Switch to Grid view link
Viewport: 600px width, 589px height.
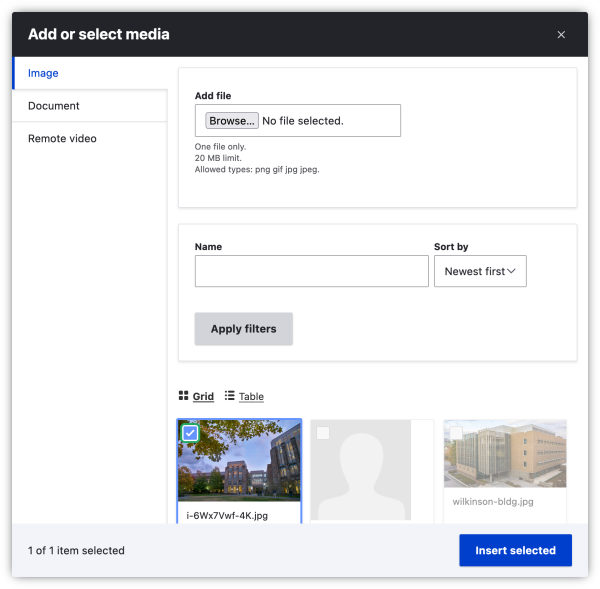203,396
